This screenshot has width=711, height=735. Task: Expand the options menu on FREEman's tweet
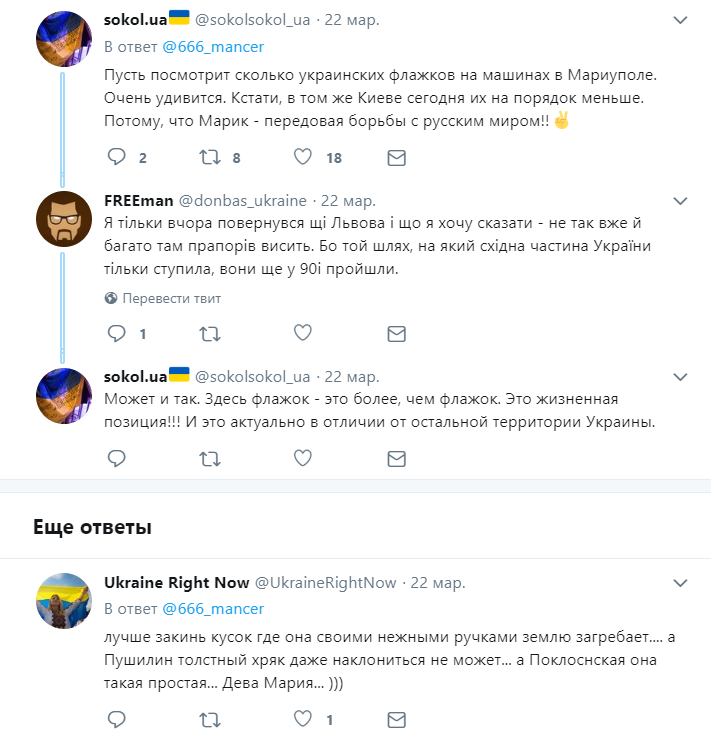coord(680,201)
